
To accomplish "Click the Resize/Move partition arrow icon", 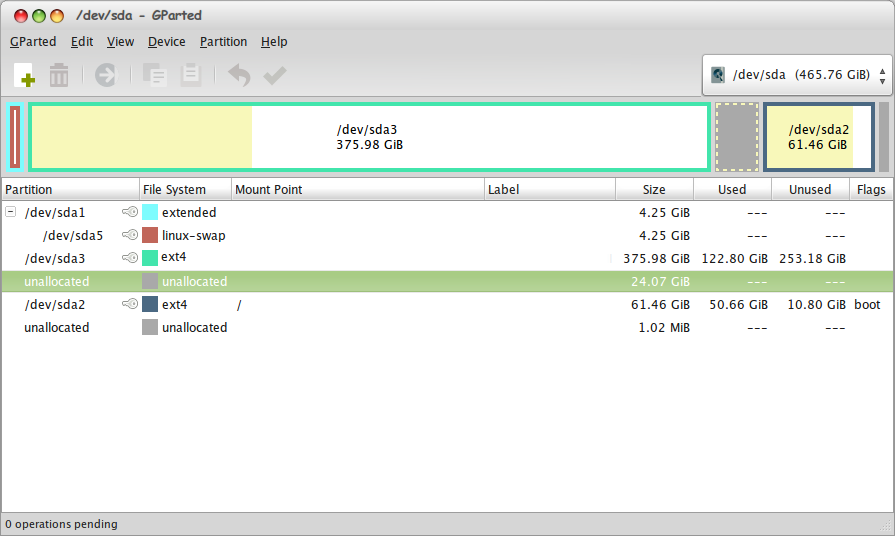I will point(105,75).
